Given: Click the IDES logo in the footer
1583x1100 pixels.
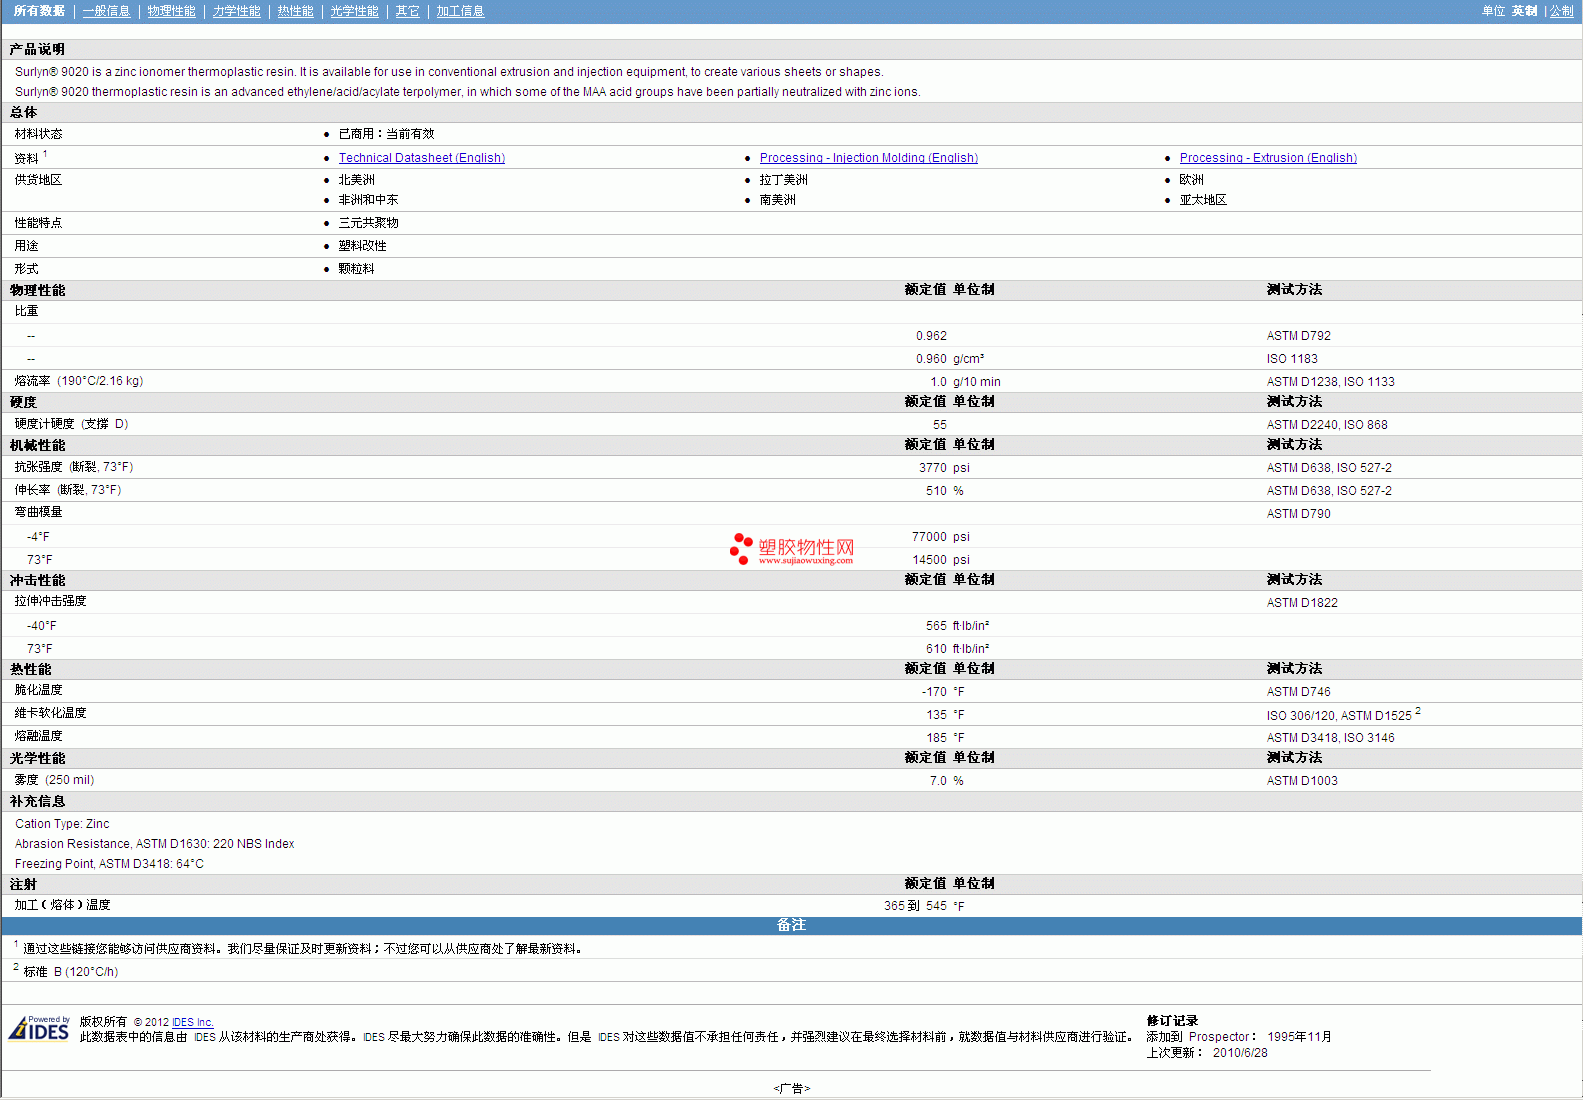Looking at the screenshot, I should click(x=39, y=1028).
